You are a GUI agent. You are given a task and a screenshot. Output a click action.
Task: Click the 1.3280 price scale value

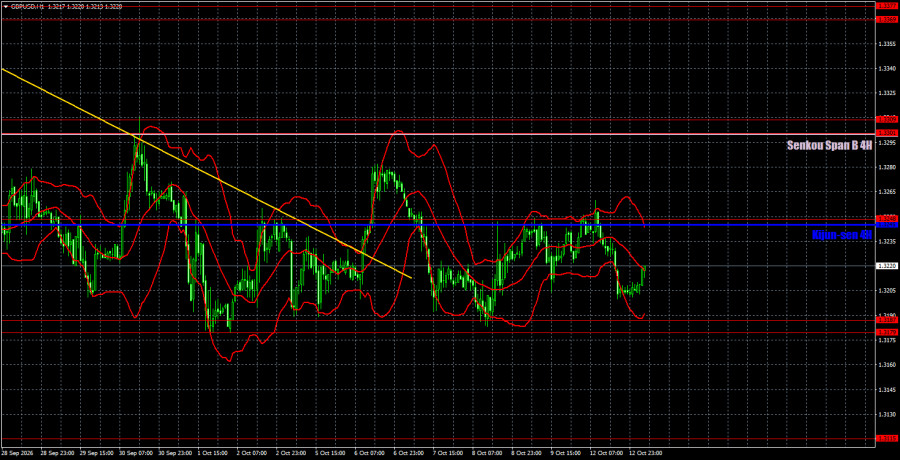click(x=886, y=167)
